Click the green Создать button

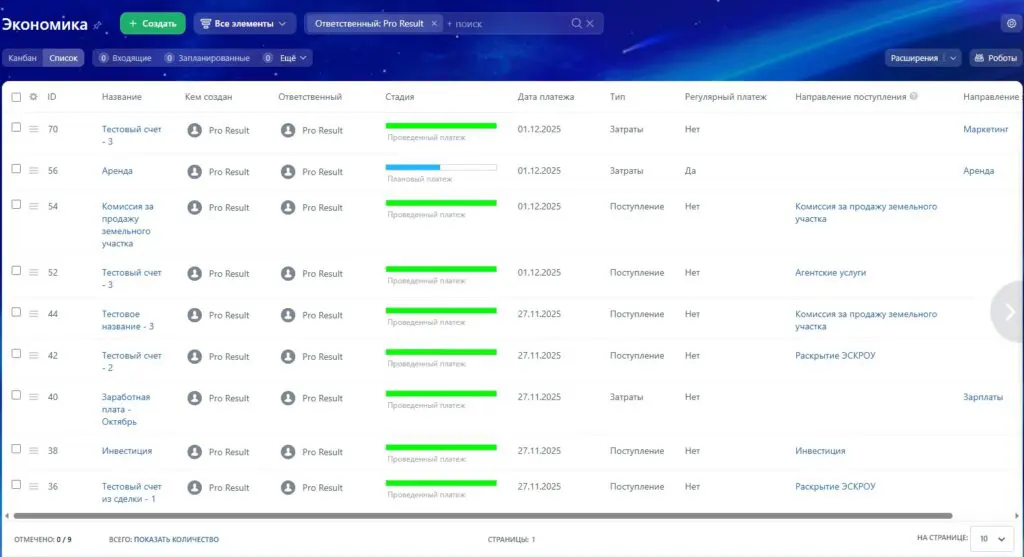pos(153,24)
